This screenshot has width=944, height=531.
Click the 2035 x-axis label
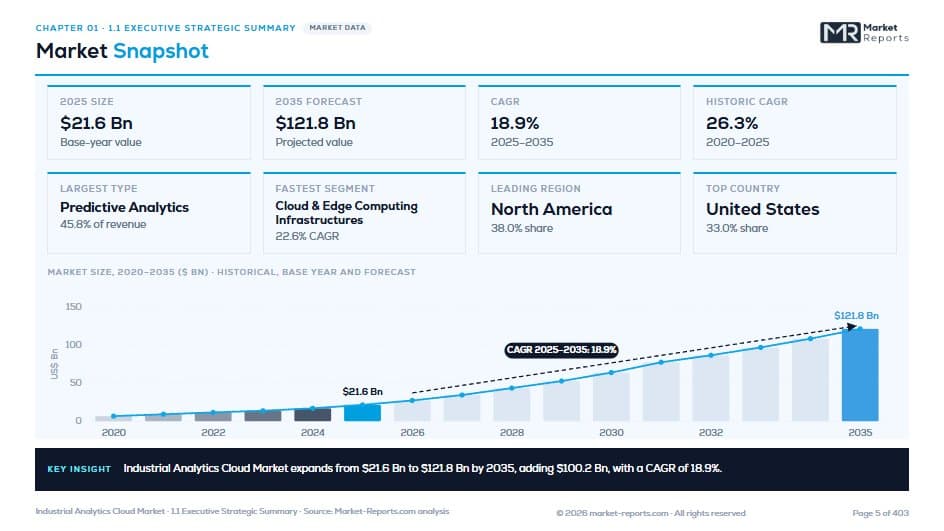click(x=860, y=432)
